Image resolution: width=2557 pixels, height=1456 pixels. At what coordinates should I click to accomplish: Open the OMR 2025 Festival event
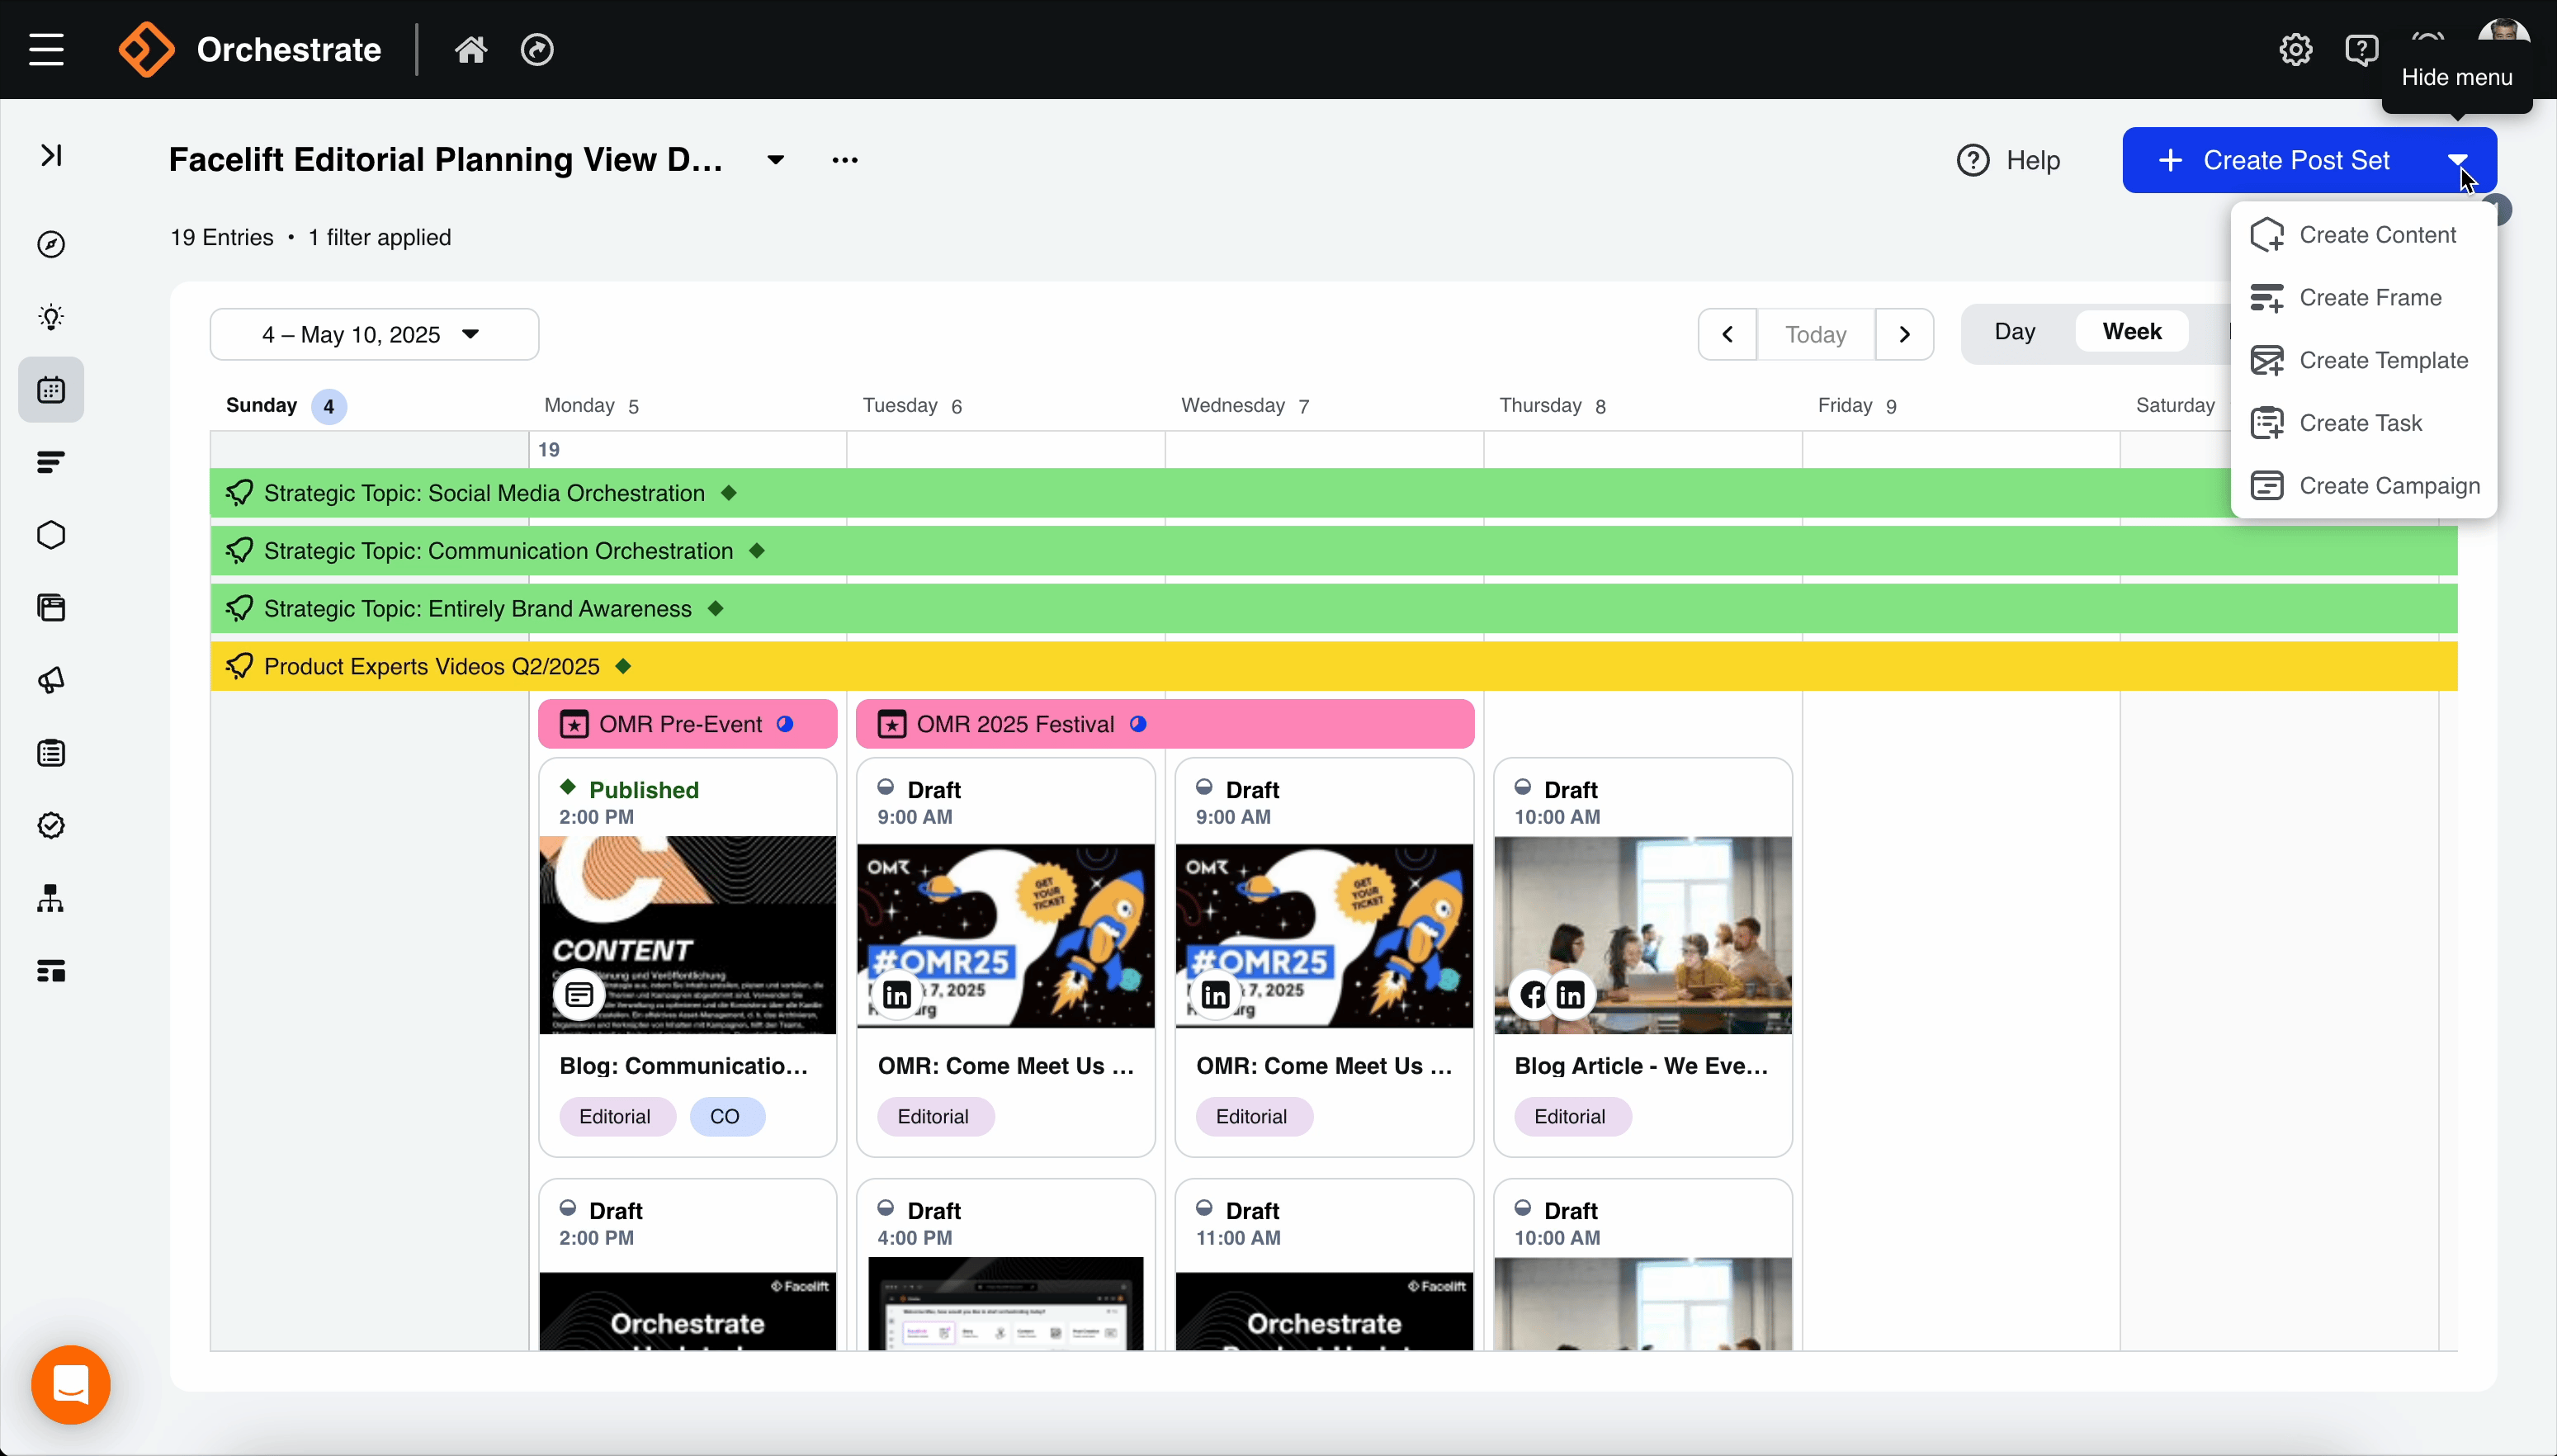click(x=1165, y=724)
